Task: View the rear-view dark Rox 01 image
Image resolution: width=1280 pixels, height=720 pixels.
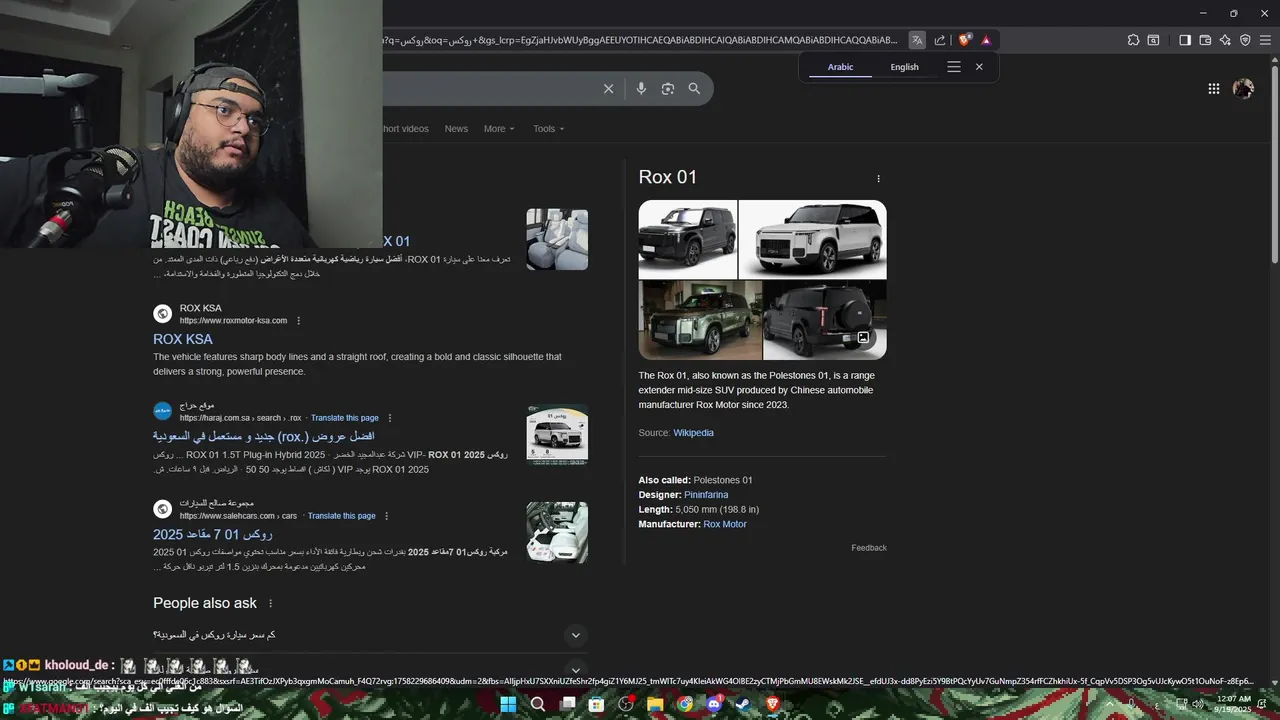Action: pos(825,320)
